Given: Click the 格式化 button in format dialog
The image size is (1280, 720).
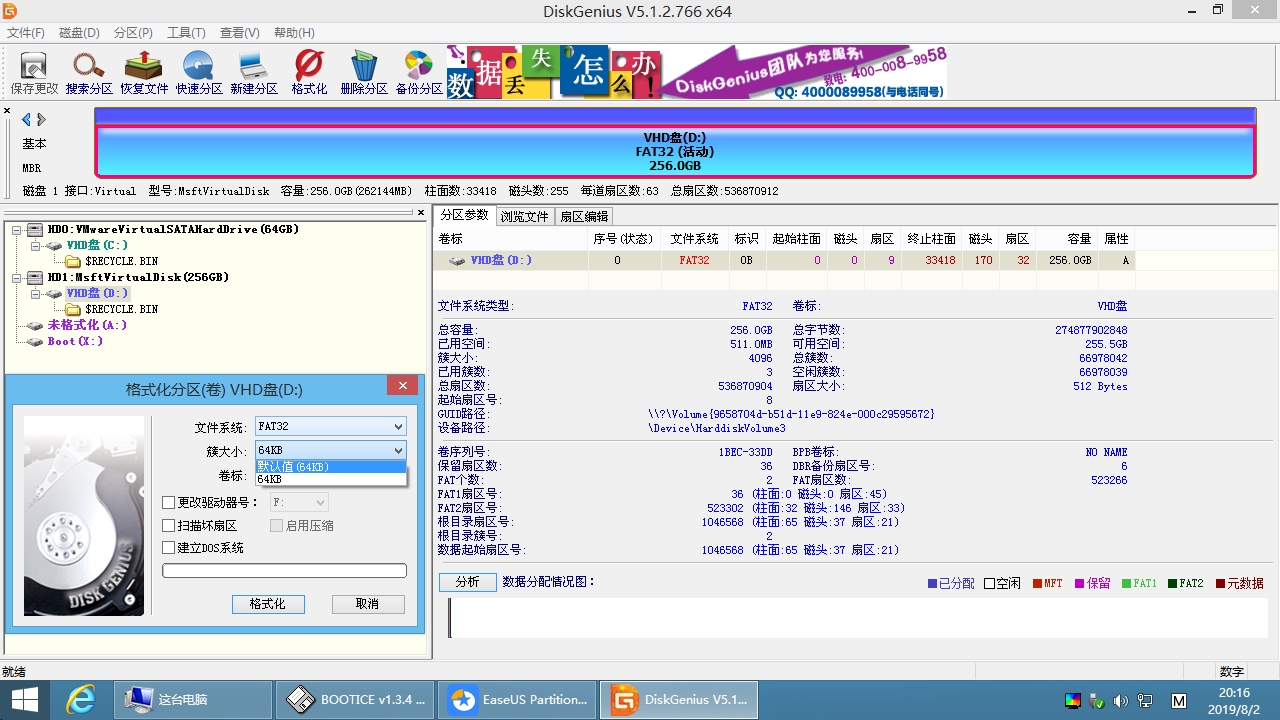Looking at the screenshot, I should [268, 604].
